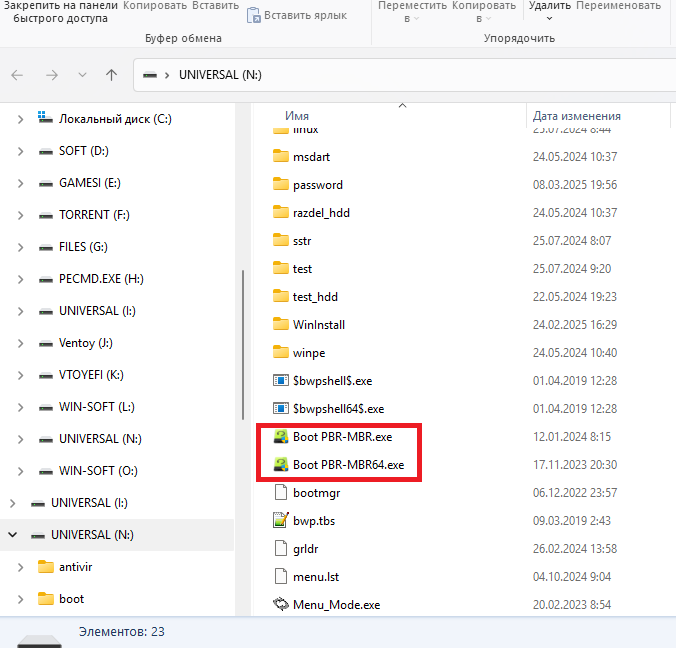The image size is (676, 648).
Task: Click the Boot PBR-MBR.exe file icon
Action: tap(281, 437)
